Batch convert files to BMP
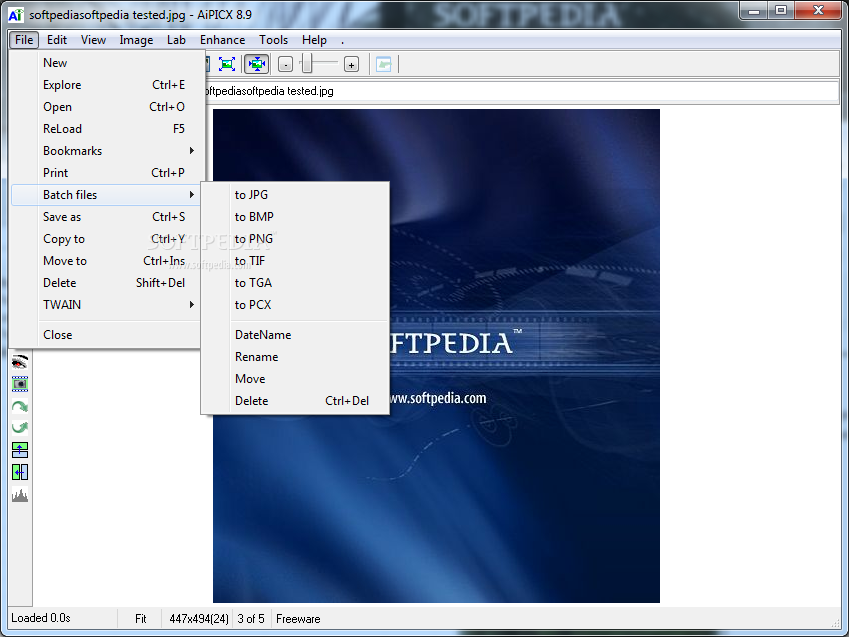This screenshot has width=849, height=637. click(295, 217)
